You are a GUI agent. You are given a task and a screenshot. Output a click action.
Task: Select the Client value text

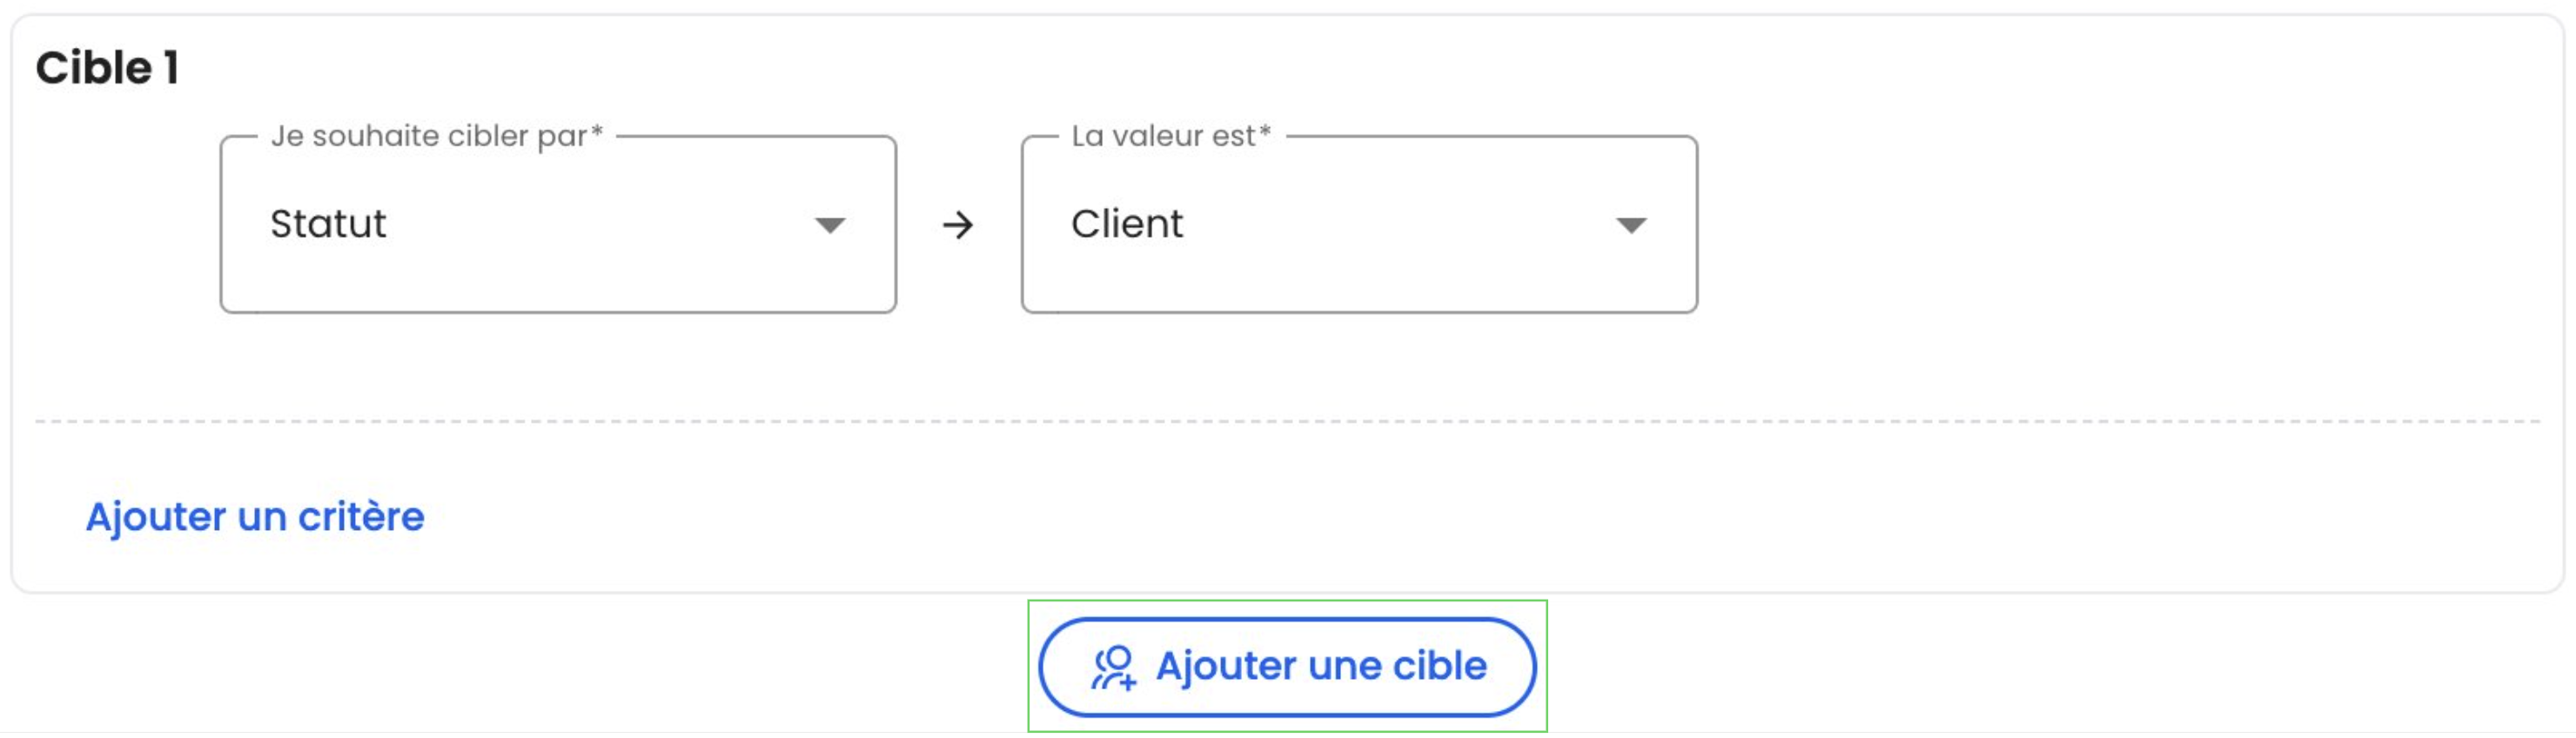(x=1127, y=224)
